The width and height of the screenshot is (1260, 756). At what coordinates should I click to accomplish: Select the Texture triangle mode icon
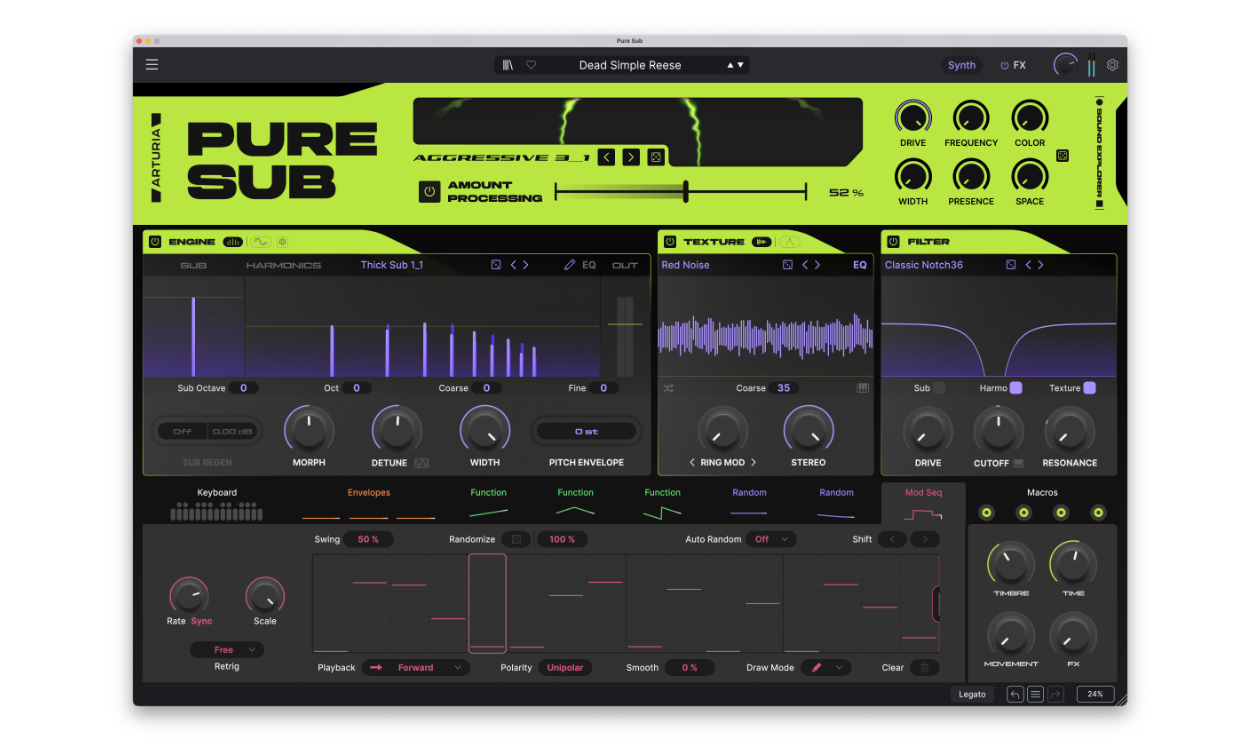click(789, 242)
